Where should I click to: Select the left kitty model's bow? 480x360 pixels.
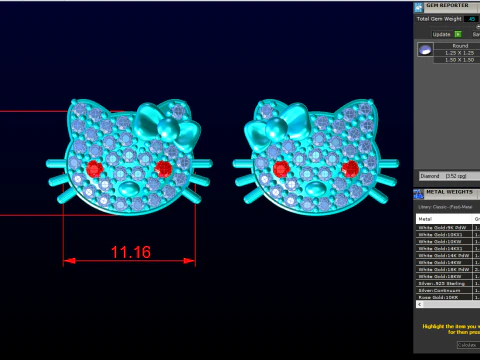coord(167,126)
